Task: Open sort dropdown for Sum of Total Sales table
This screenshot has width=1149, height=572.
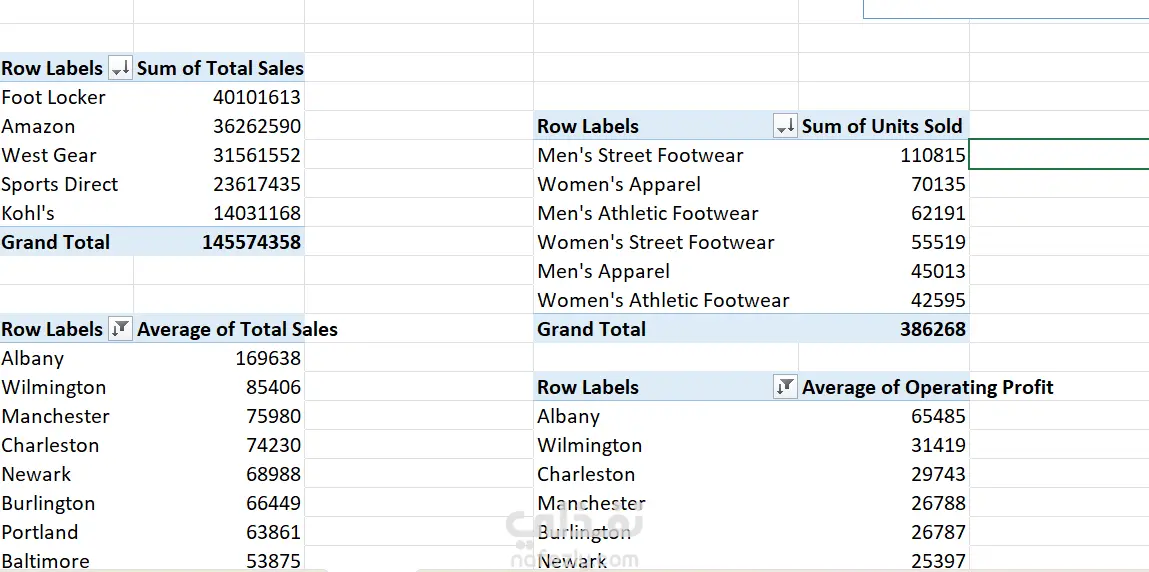Action: pos(120,68)
